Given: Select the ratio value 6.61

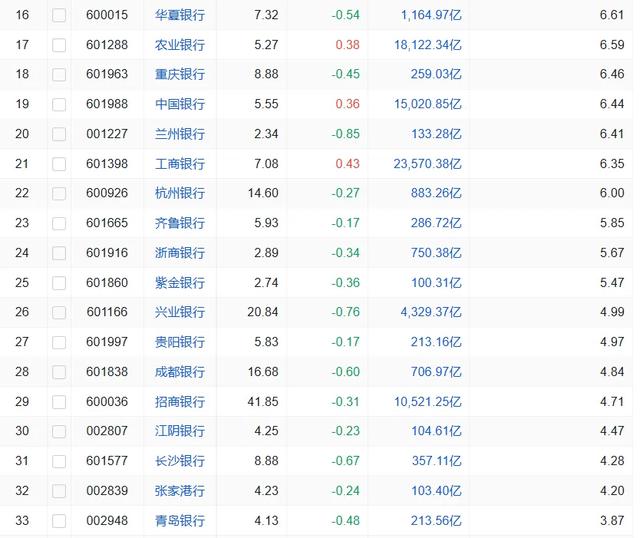Looking at the screenshot, I should (612, 15).
